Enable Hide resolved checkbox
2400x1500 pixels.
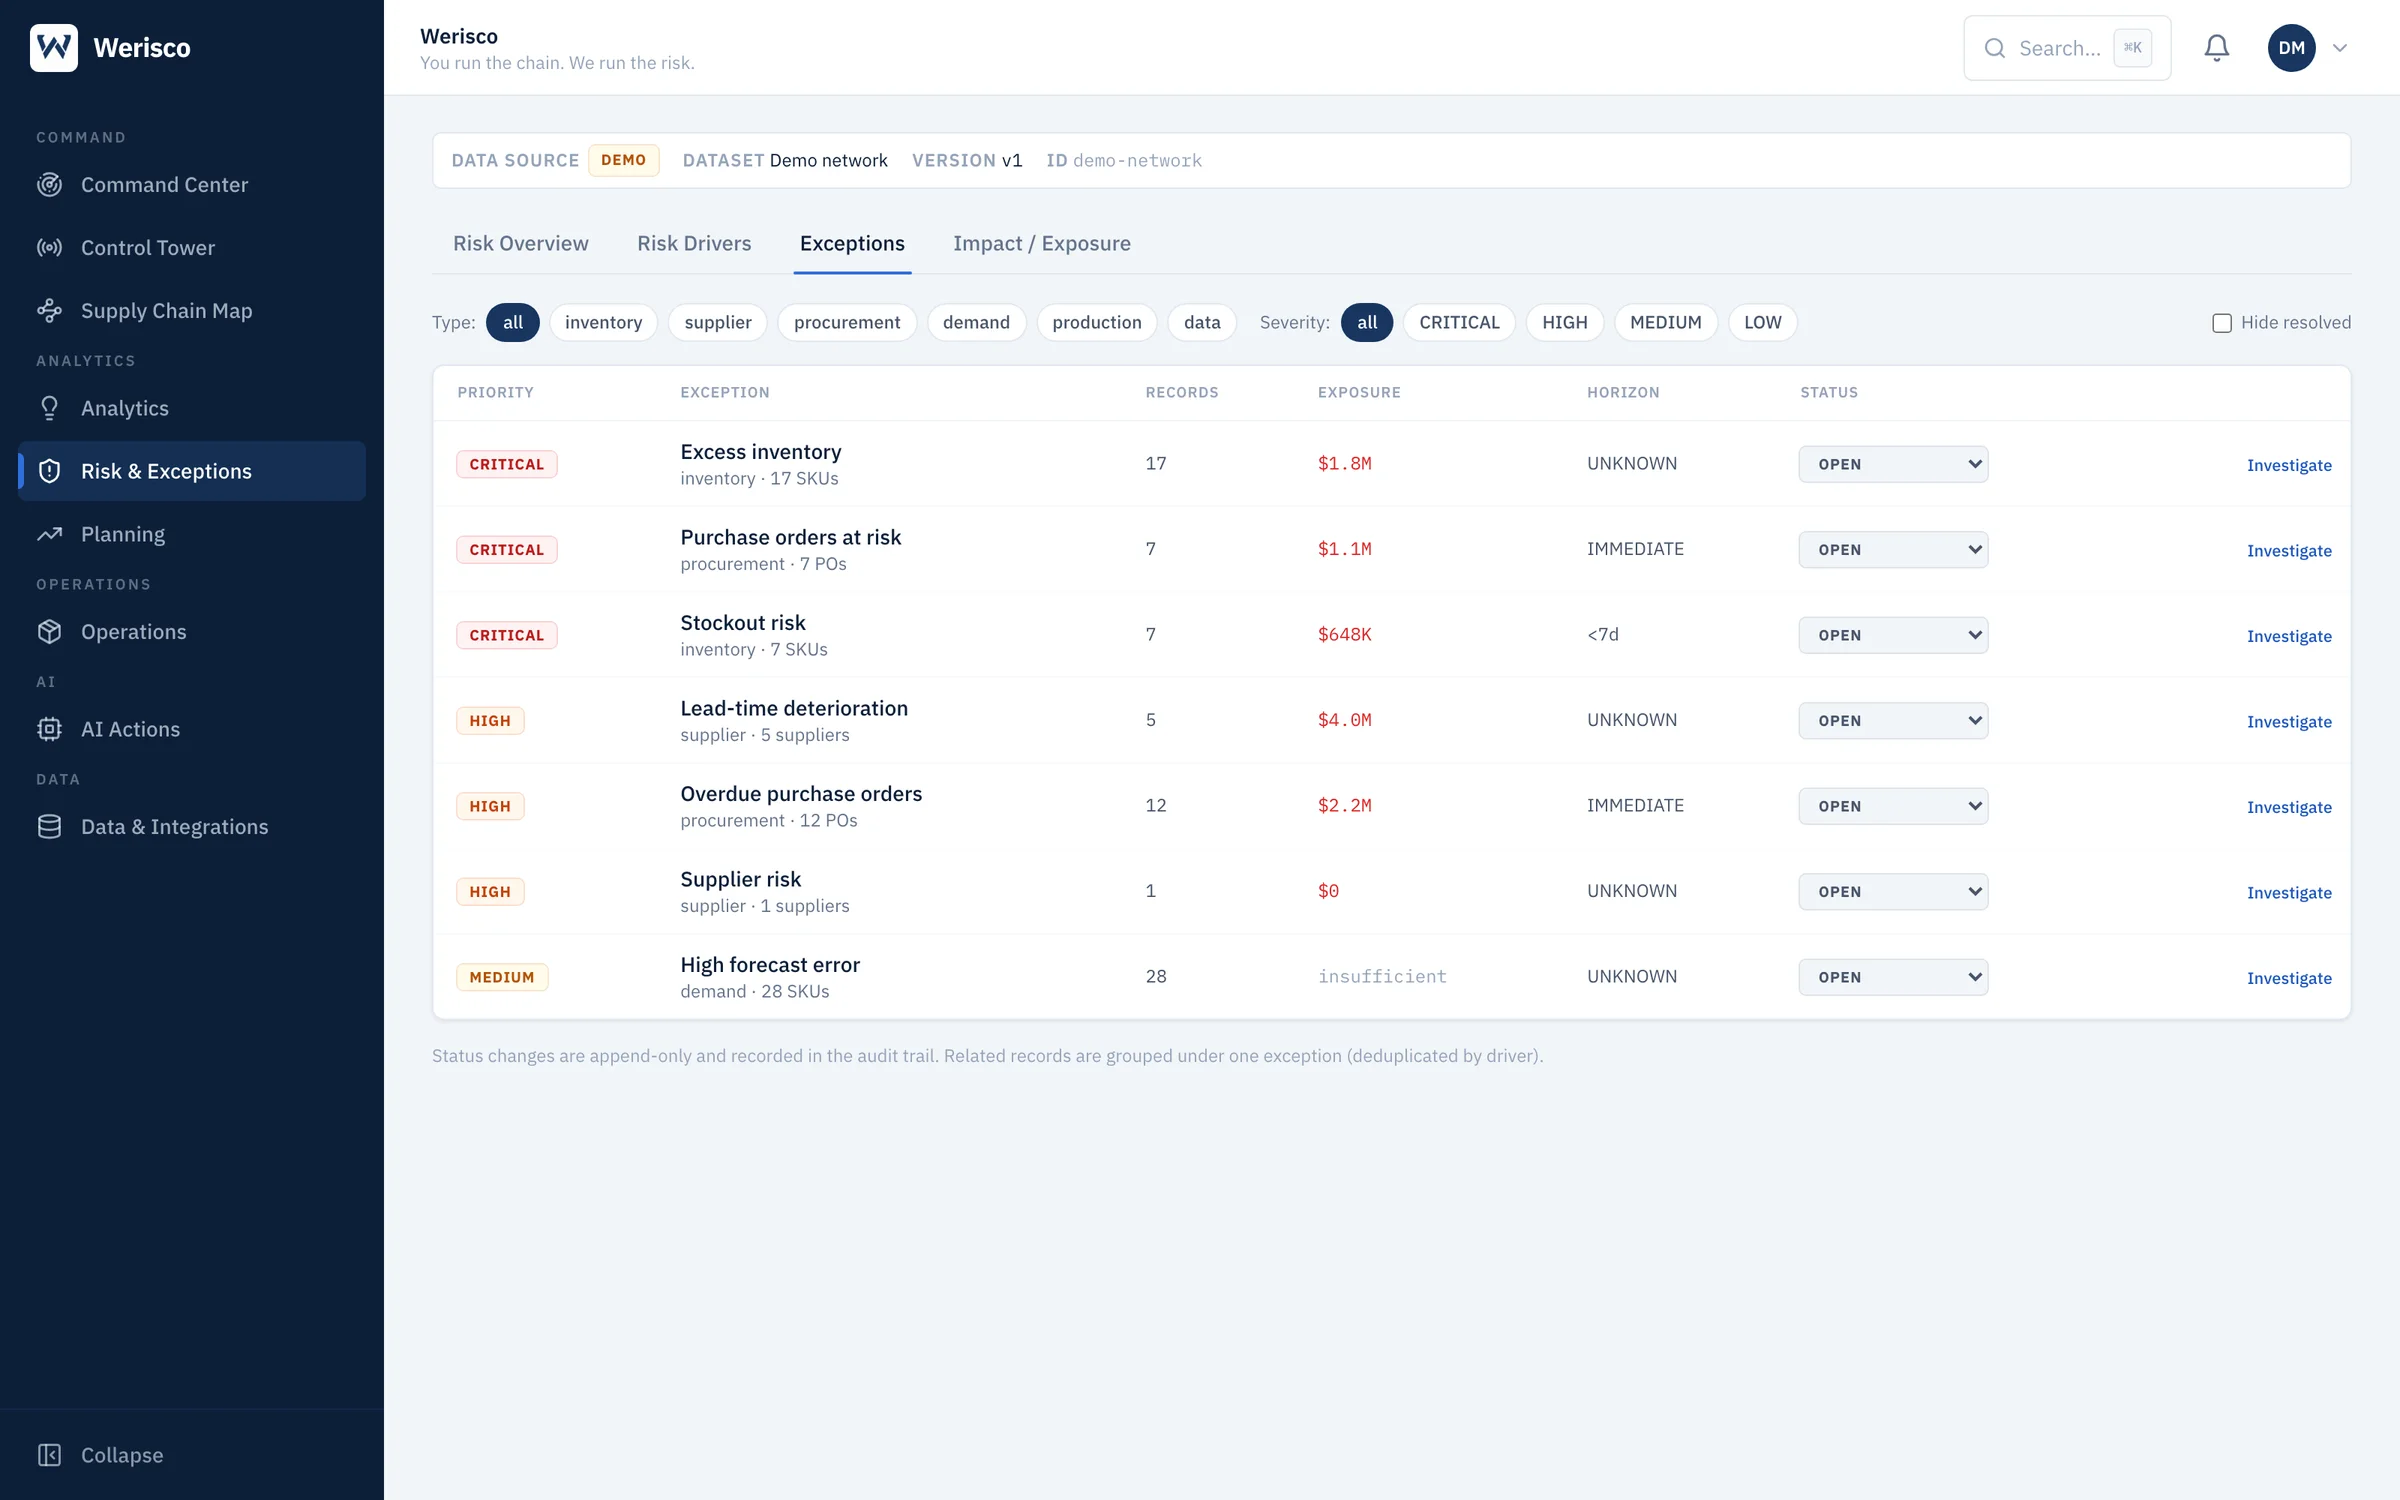tap(2222, 323)
